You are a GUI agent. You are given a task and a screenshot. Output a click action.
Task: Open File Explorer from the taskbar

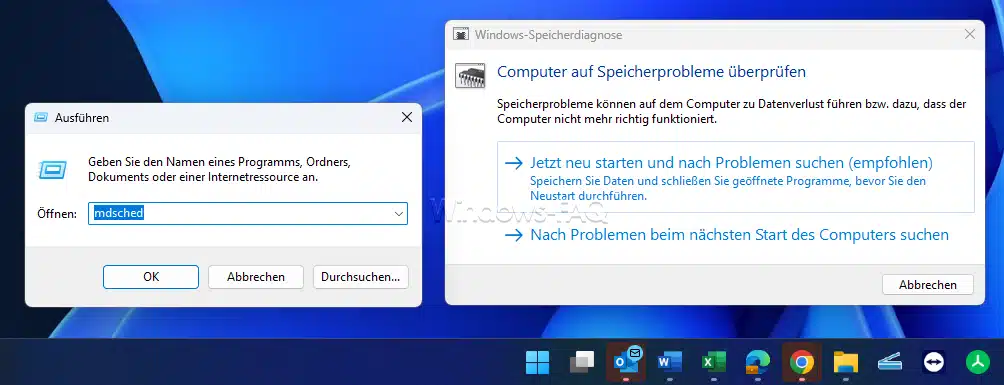(846, 363)
